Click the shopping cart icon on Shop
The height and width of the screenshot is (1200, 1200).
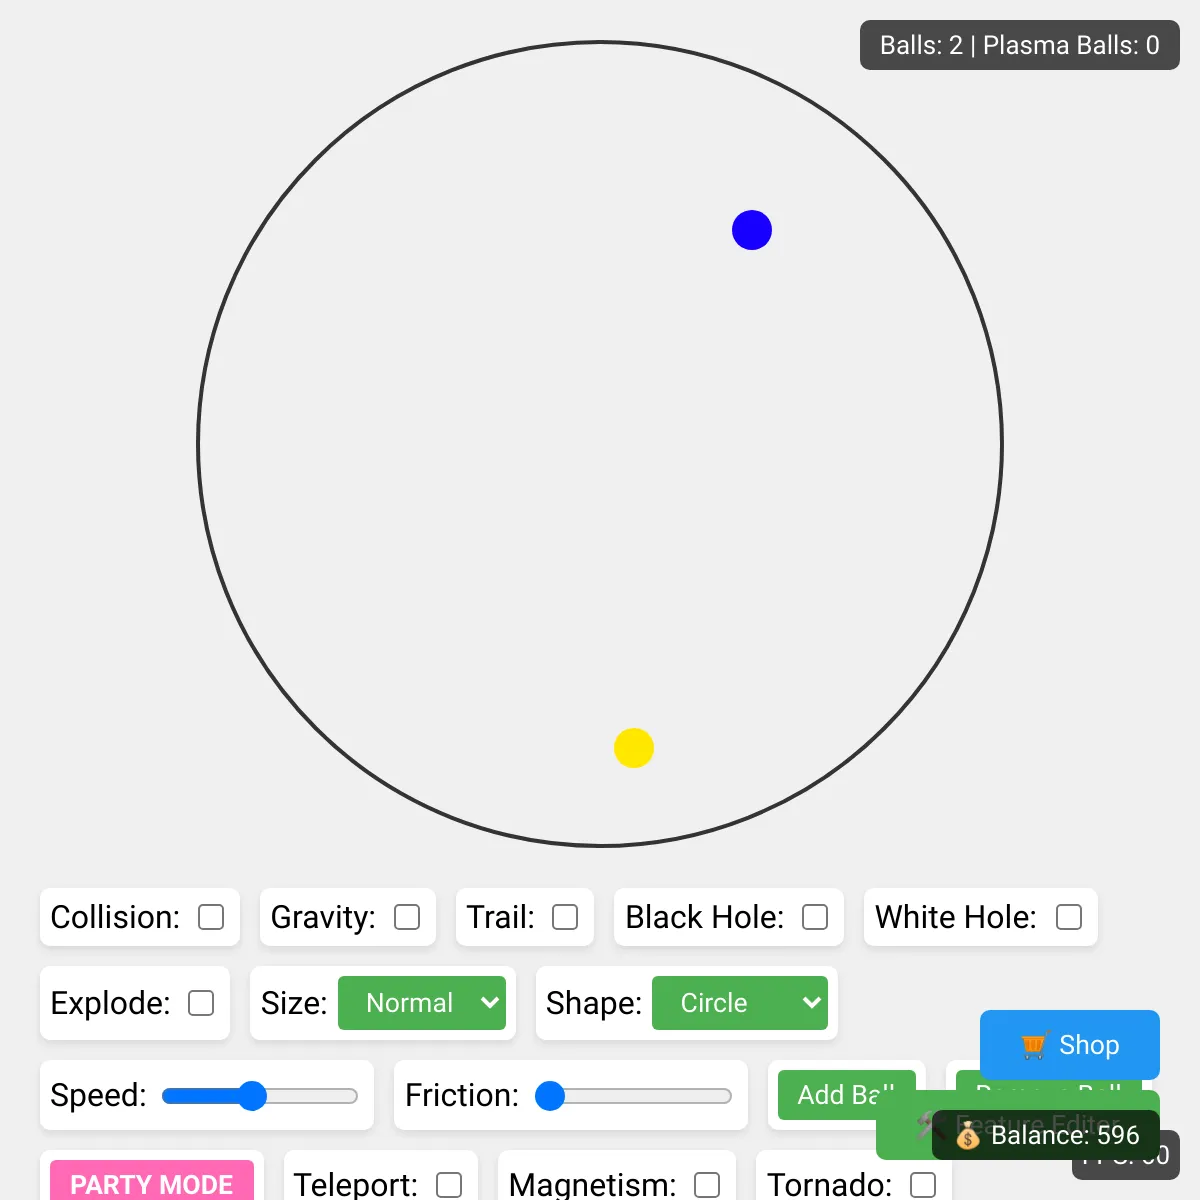(x=1035, y=1045)
